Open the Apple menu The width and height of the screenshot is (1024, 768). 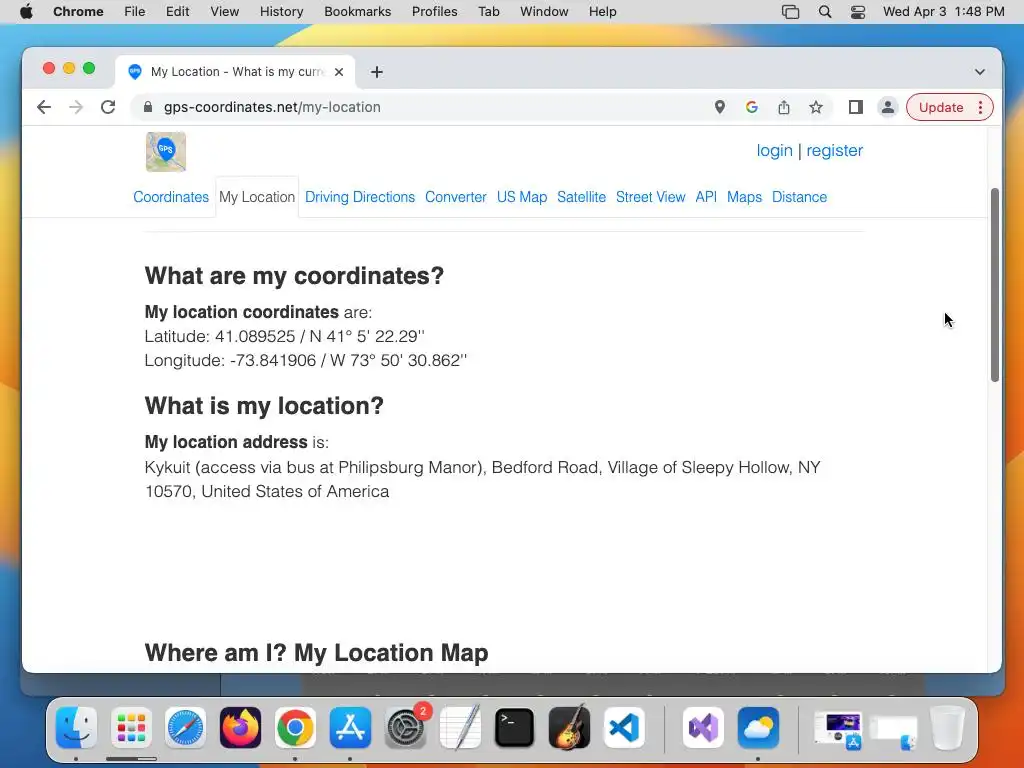[x=26, y=12]
